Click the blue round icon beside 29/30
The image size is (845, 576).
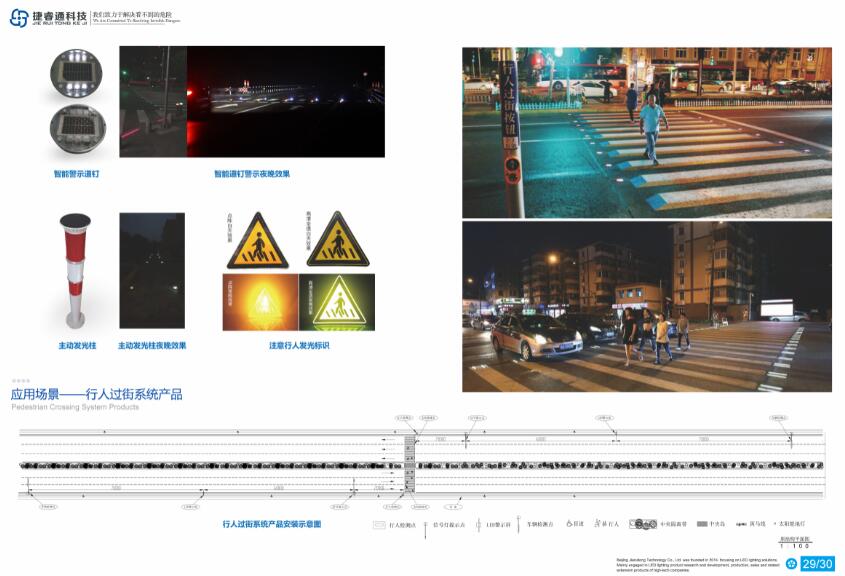(791, 564)
